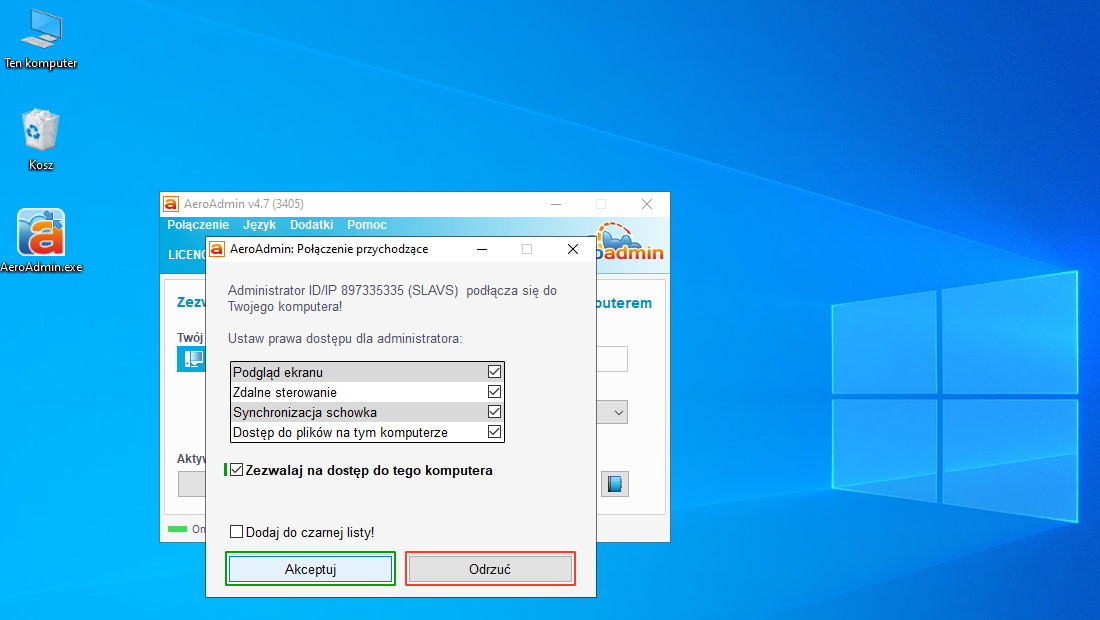Minimize the incoming connection dialog

pyautogui.click(x=482, y=249)
